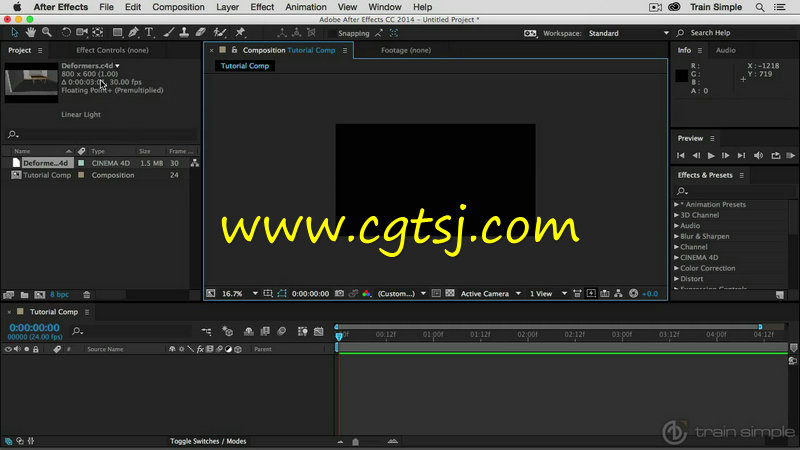This screenshot has width=800, height=450.
Task: Toggle the Snapping checkbox
Action: pos(332,33)
